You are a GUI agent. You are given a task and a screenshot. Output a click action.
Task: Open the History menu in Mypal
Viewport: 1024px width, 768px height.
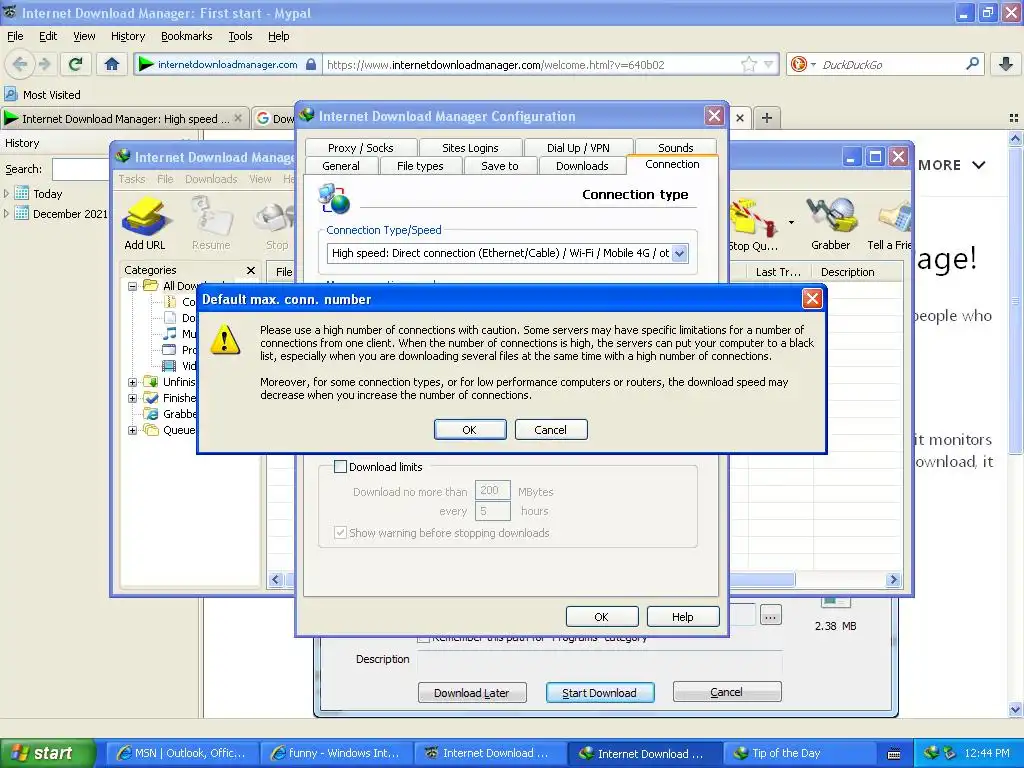coord(128,36)
